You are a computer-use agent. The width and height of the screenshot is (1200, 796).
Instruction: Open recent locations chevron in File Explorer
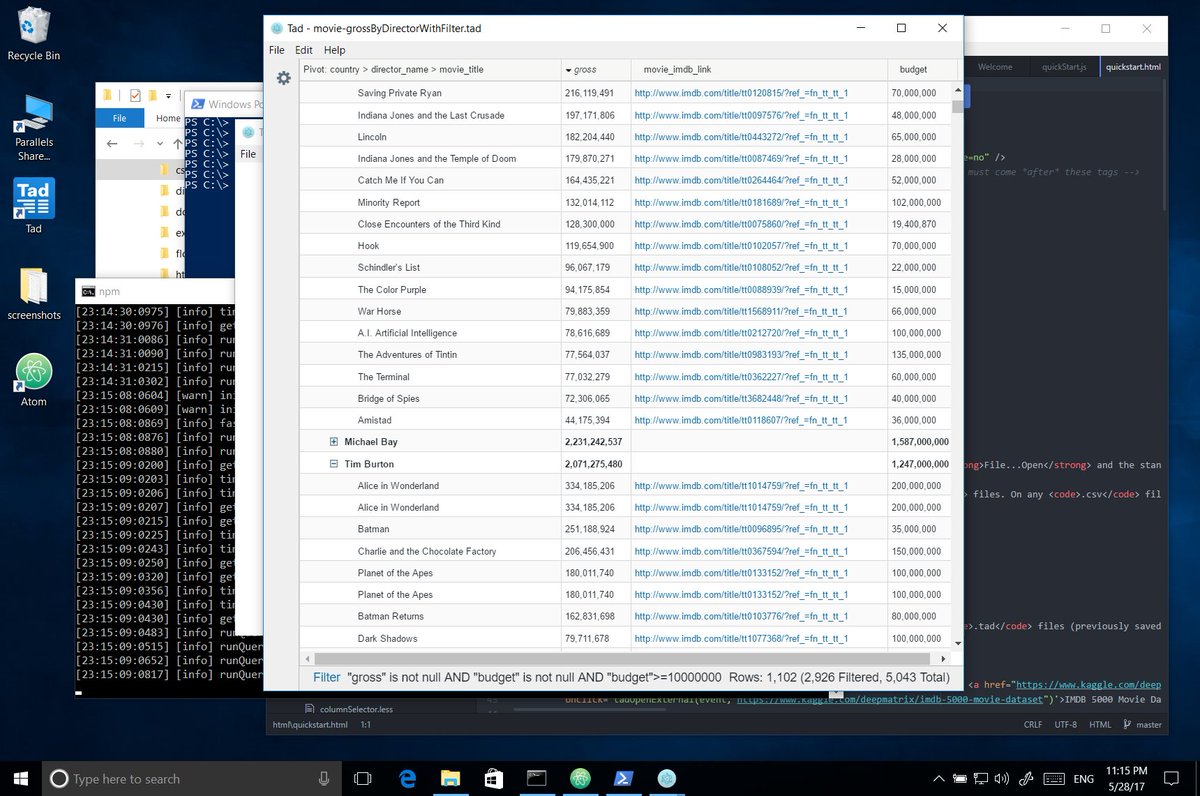(x=159, y=143)
